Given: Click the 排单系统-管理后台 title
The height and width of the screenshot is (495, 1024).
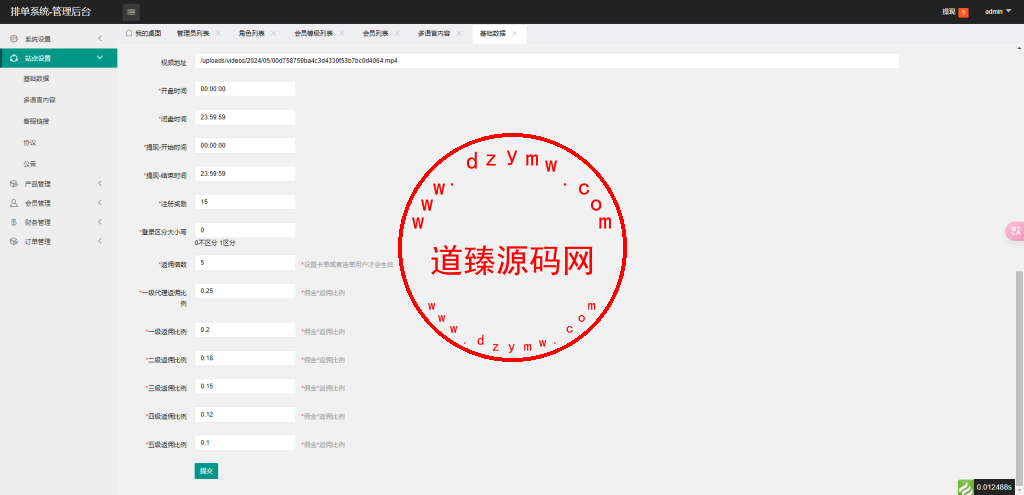Looking at the screenshot, I should coord(51,12).
